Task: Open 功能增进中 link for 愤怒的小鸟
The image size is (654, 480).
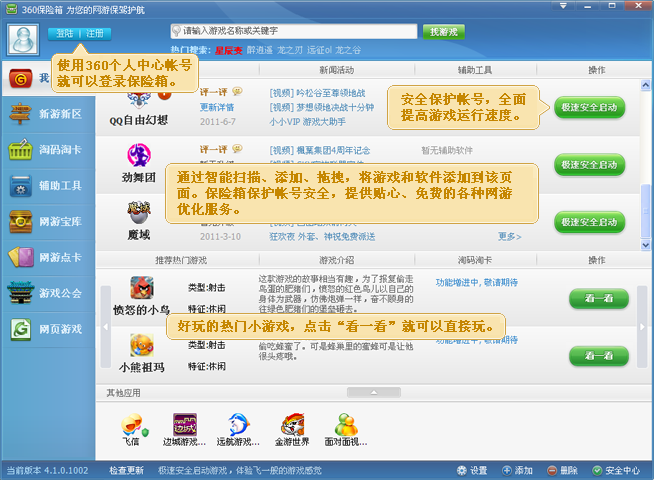Action: 477,283
